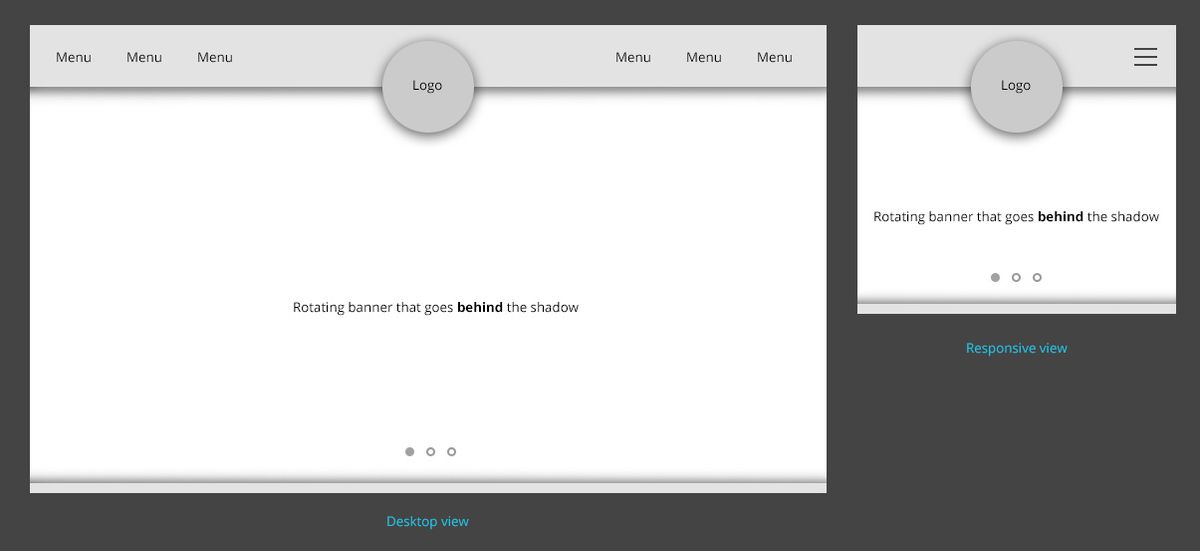Select the third slide dot in responsive banner
Image resolution: width=1200 pixels, height=551 pixels.
1037,277
